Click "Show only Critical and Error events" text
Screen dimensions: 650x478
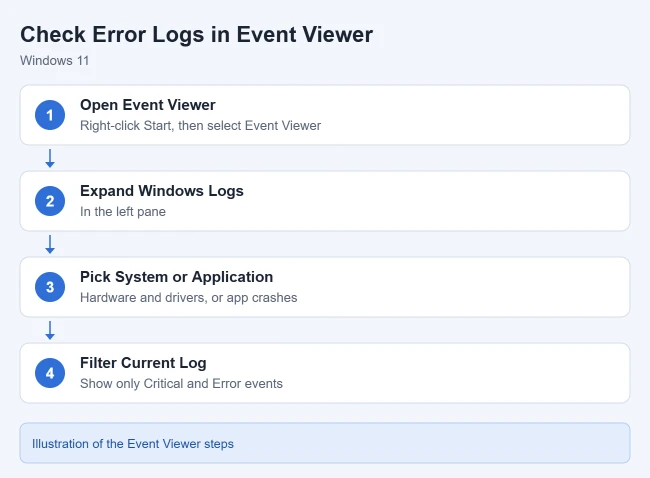[x=181, y=383]
